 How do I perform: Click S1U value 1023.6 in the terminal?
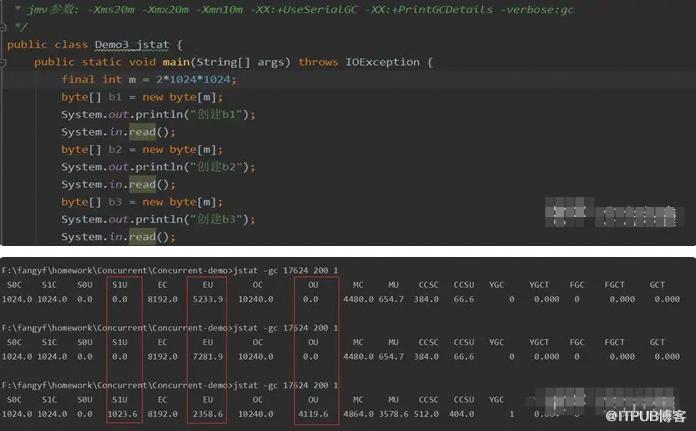[123, 413]
